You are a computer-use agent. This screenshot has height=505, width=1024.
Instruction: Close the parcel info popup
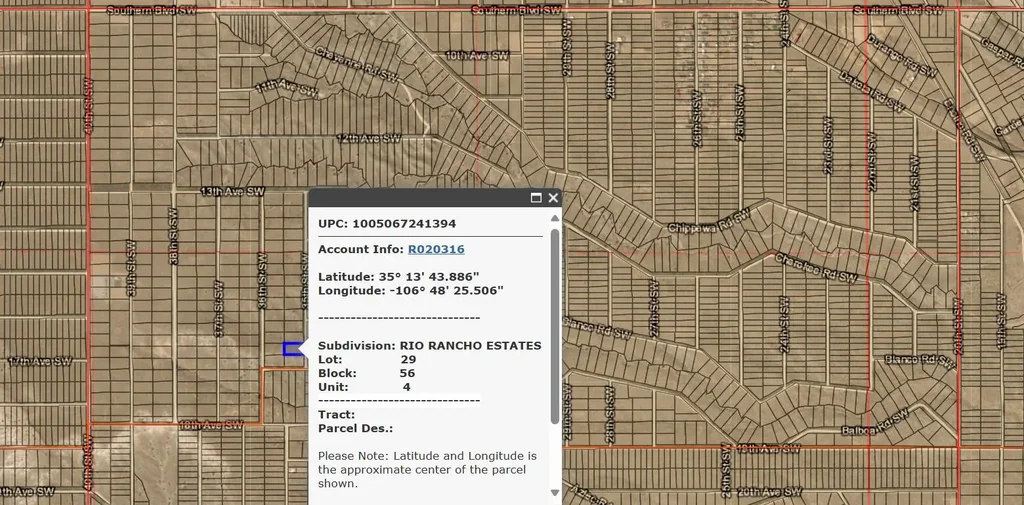pyautogui.click(x=553, y=198)
